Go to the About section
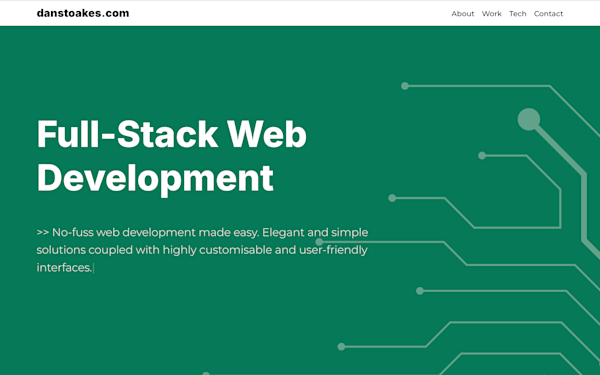This screenshot has height=375, width=600. click(x=463, y=14)
